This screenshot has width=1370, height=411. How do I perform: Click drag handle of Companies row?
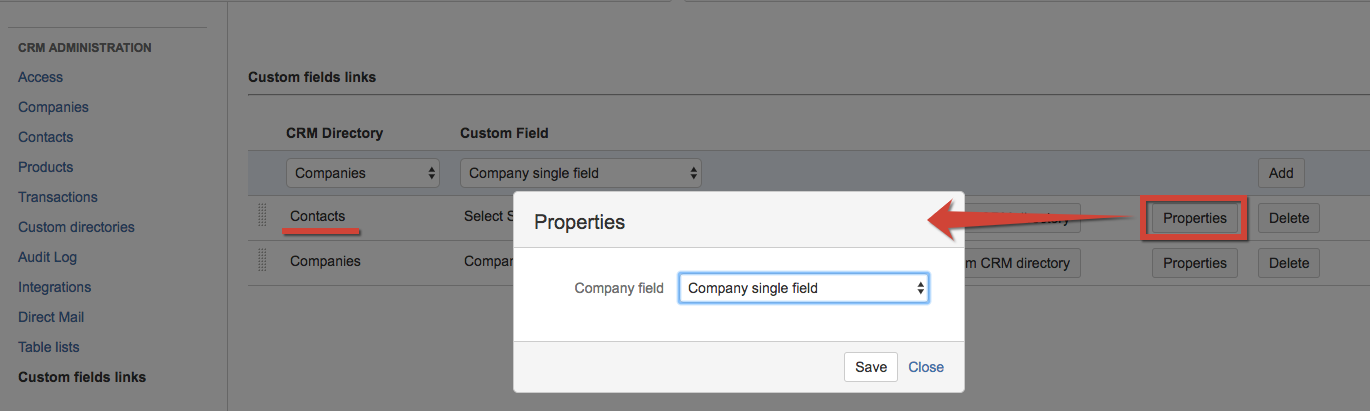262,261
